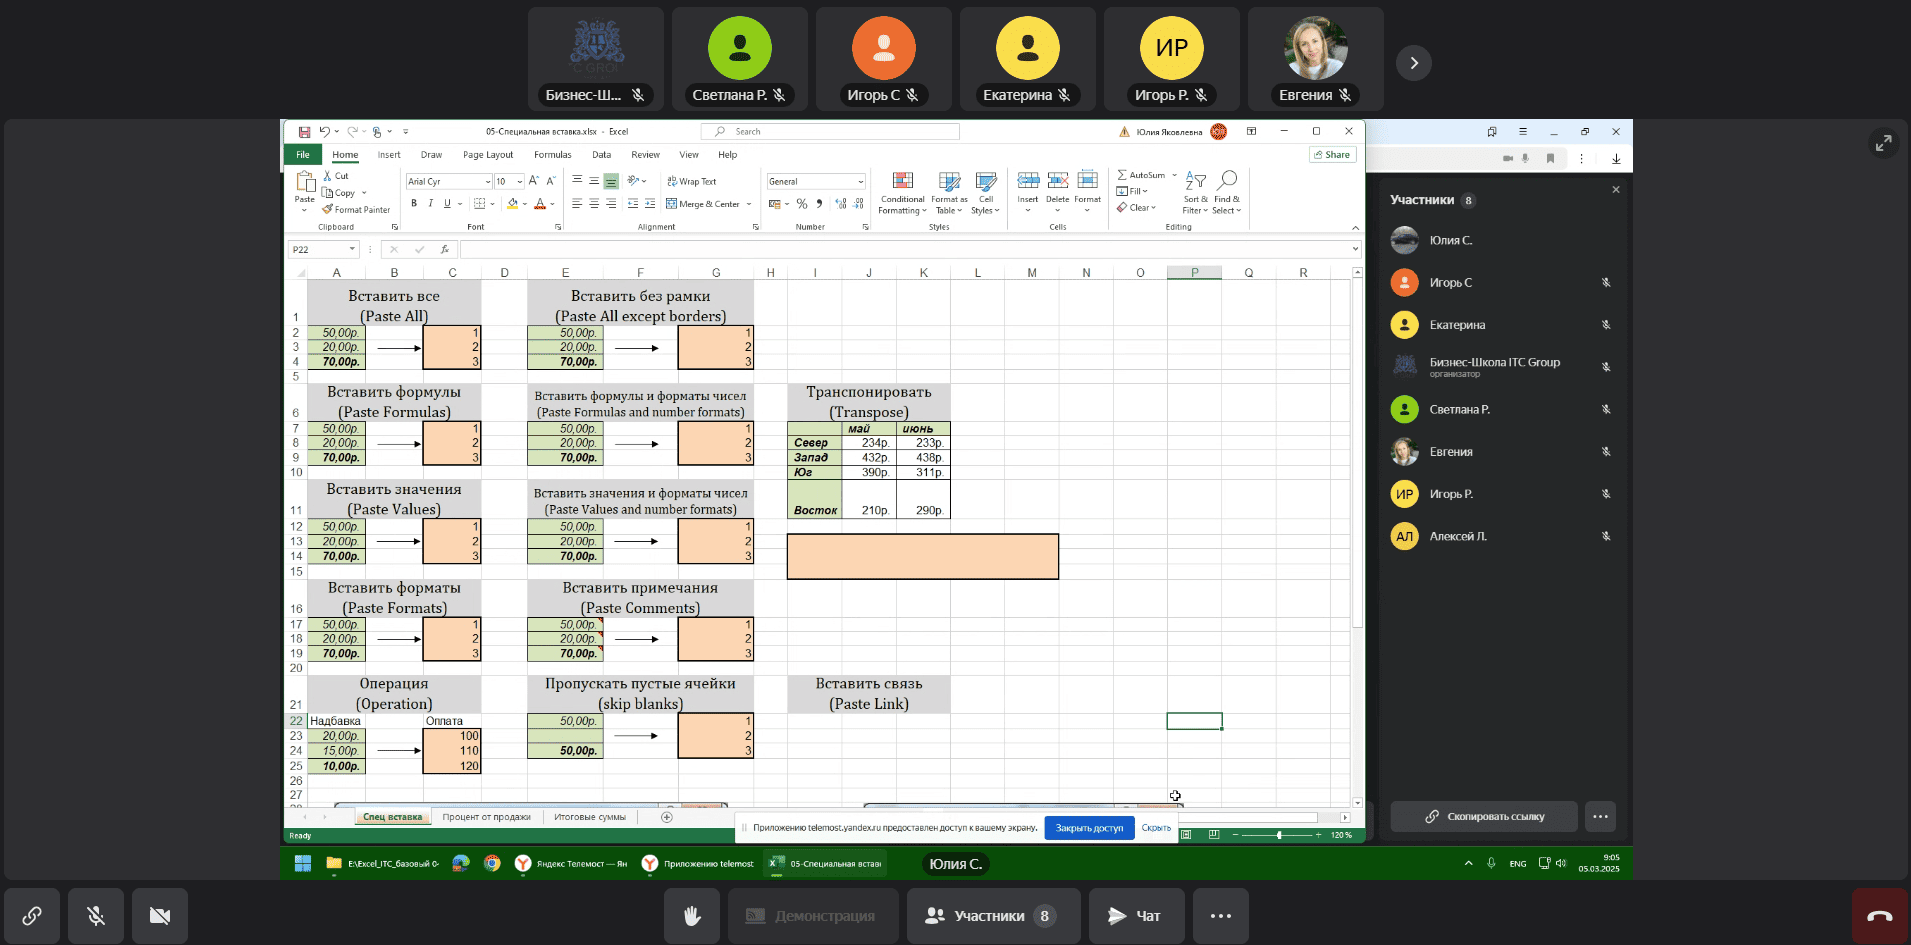Toggle the microphone mute button

tap(96, 915)
